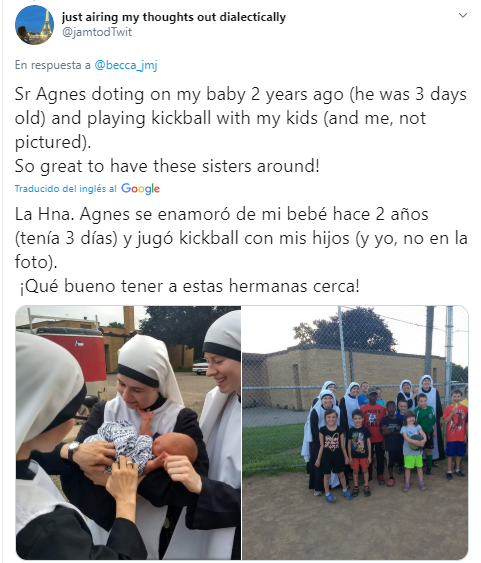The width and height of the screenshot is (481, 563).
Task: Click the wristwatch in the left photo
Action: point(73,450)
